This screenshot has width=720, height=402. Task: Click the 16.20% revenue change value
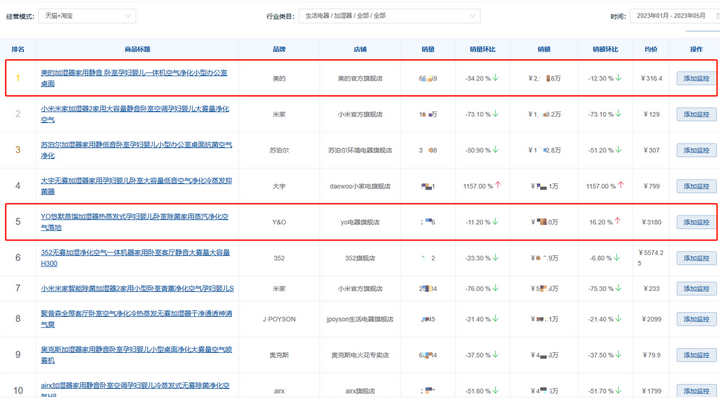pyautogui.click(x=601, y=222)
